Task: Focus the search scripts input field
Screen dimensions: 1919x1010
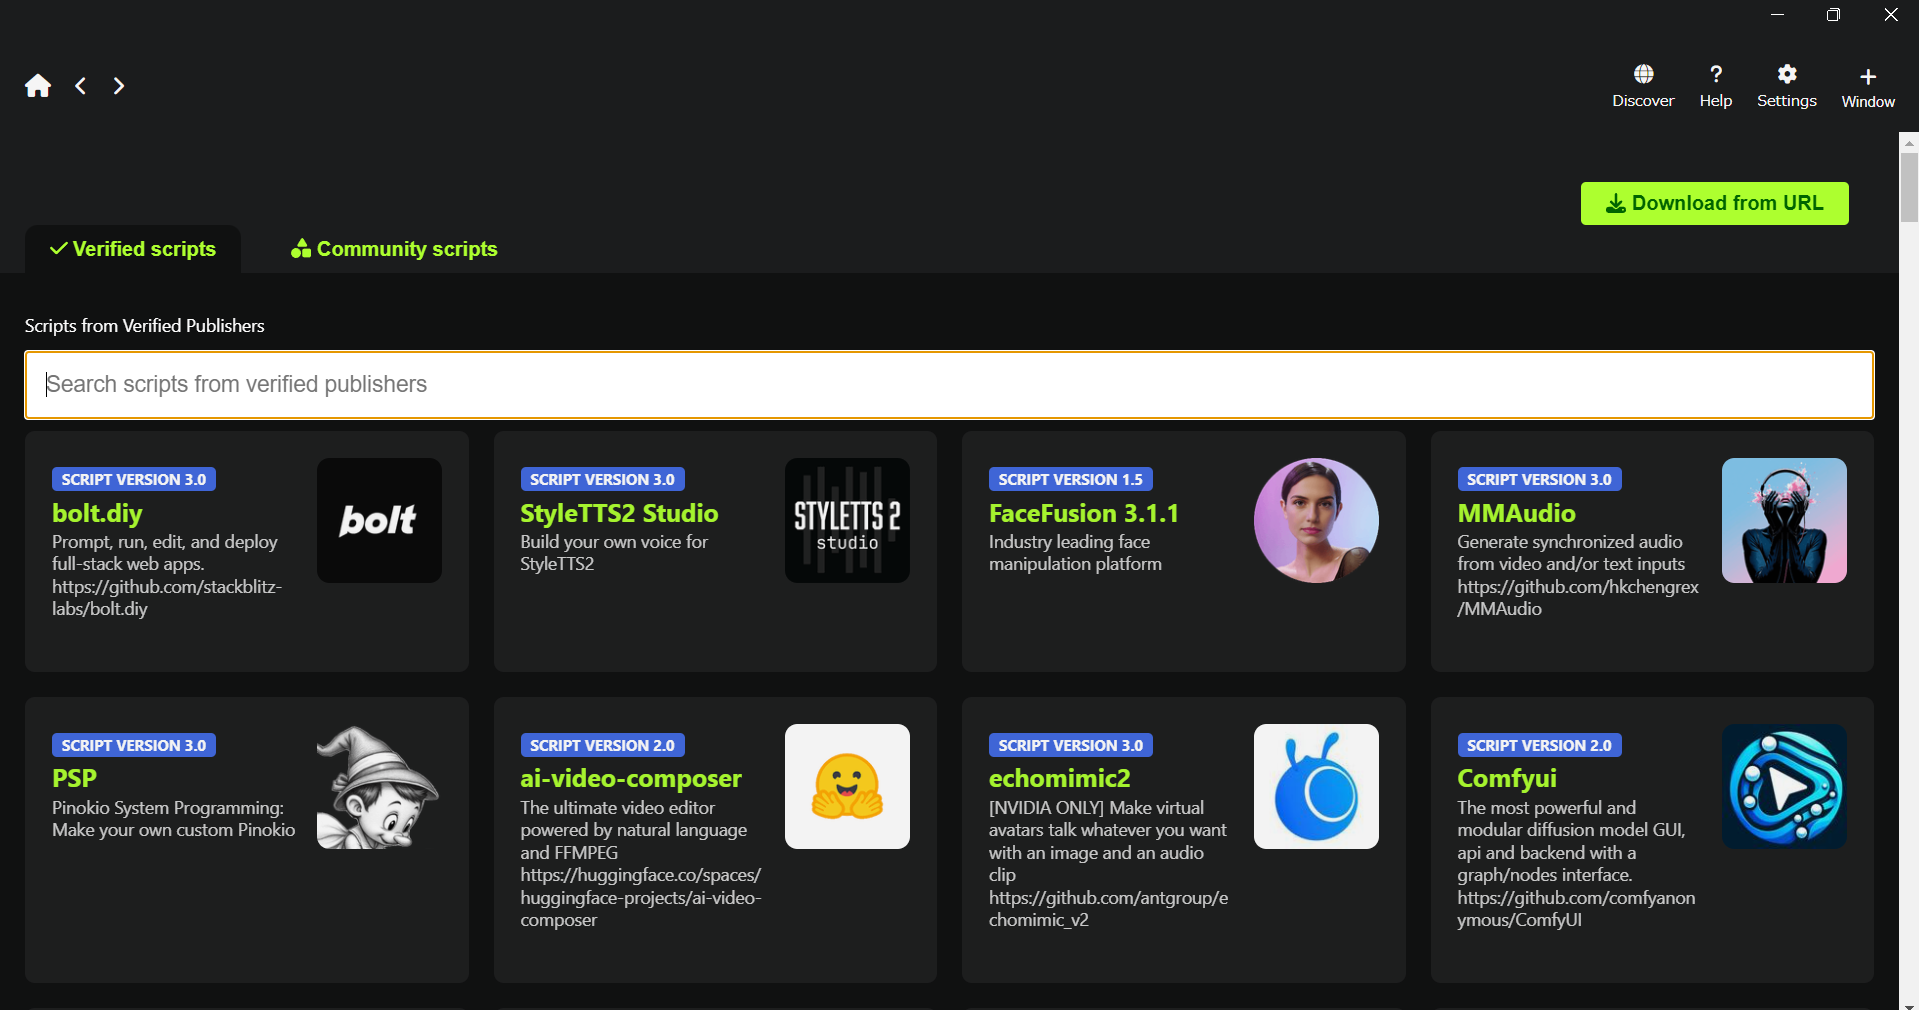Action: click(x=949, y=385)
